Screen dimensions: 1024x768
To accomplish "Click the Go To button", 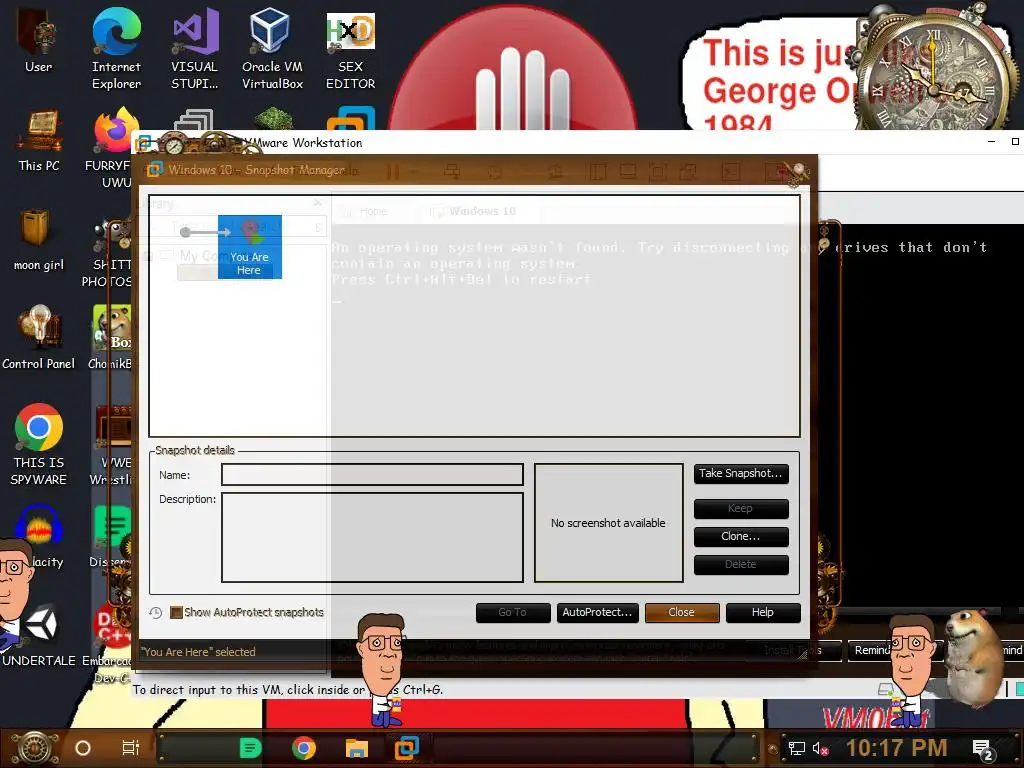I will (513, 613).
